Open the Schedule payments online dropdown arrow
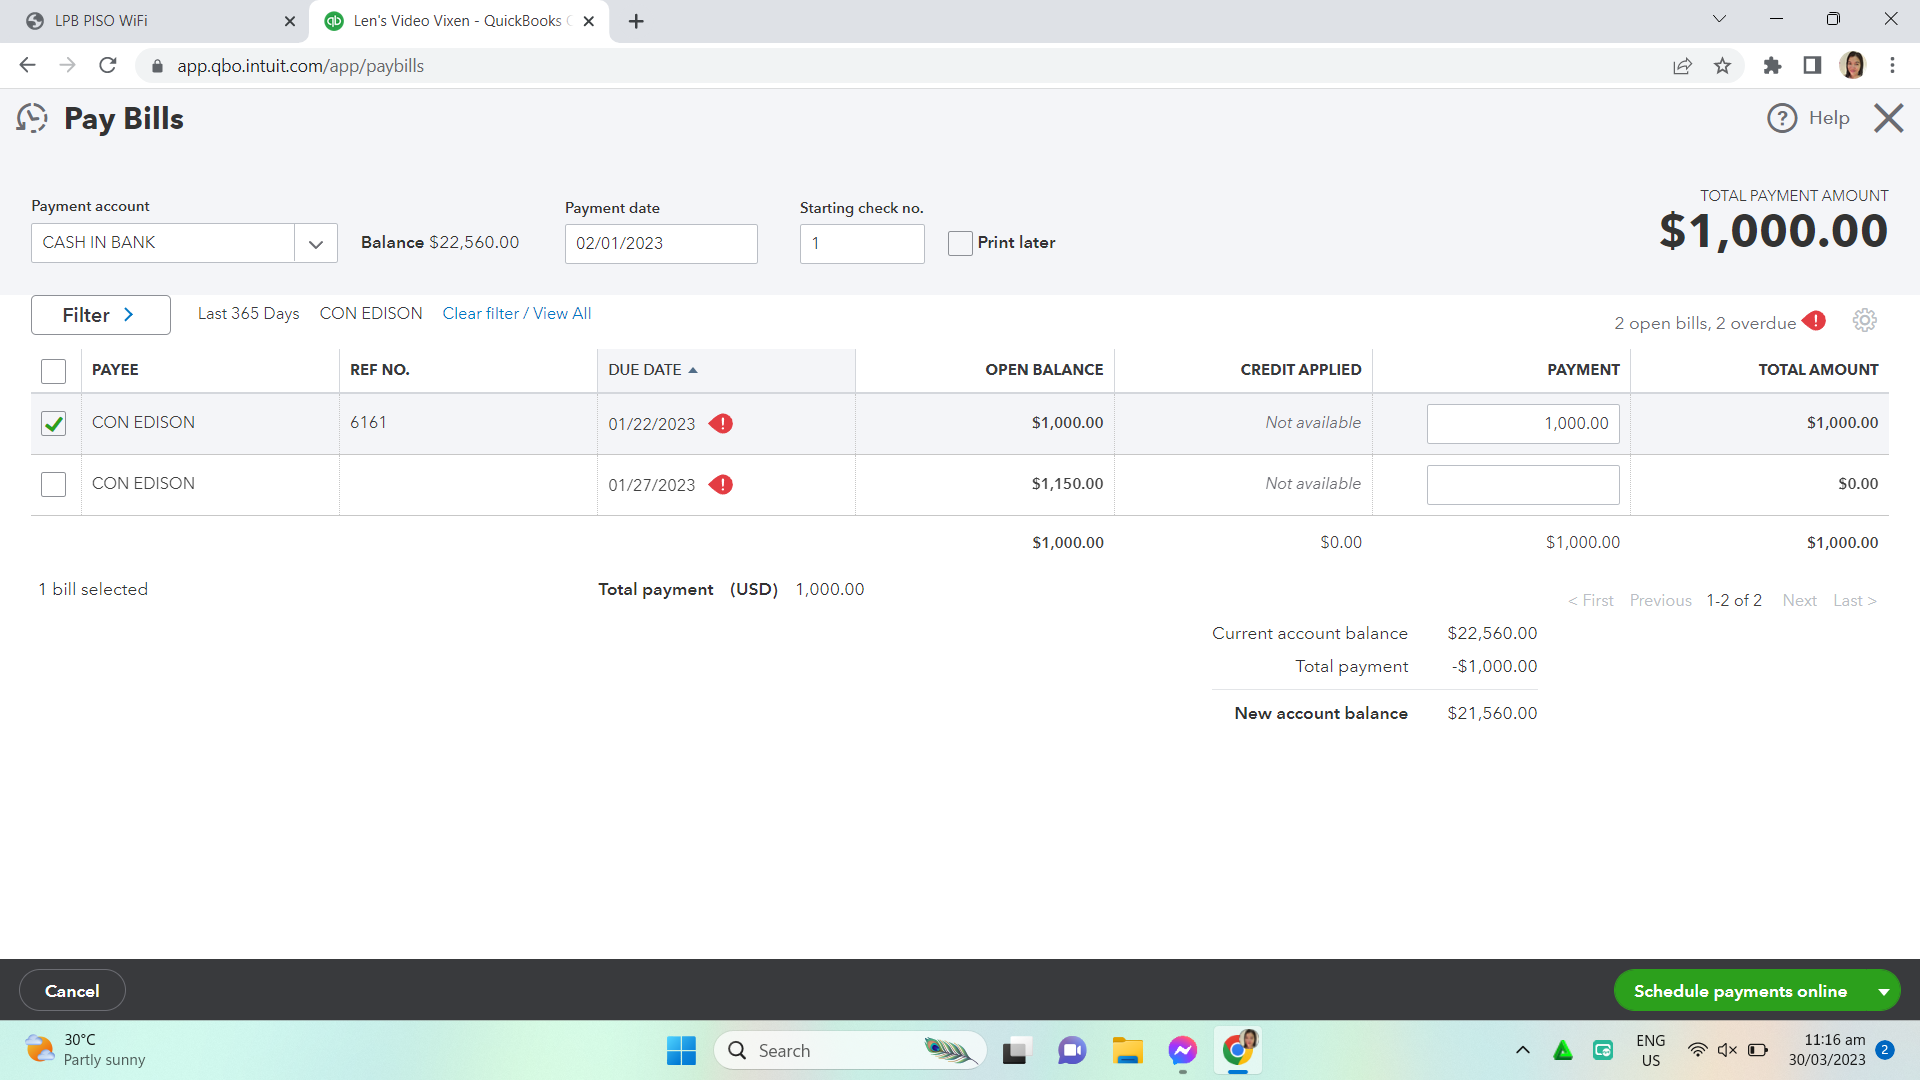The image size is (1920, 1080). 1883,991
